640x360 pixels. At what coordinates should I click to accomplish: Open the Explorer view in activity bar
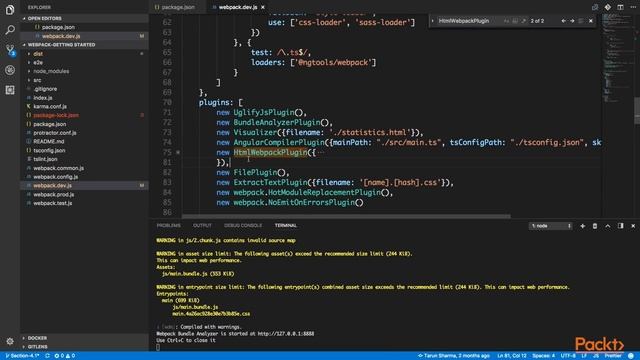[x=10, y=9]
